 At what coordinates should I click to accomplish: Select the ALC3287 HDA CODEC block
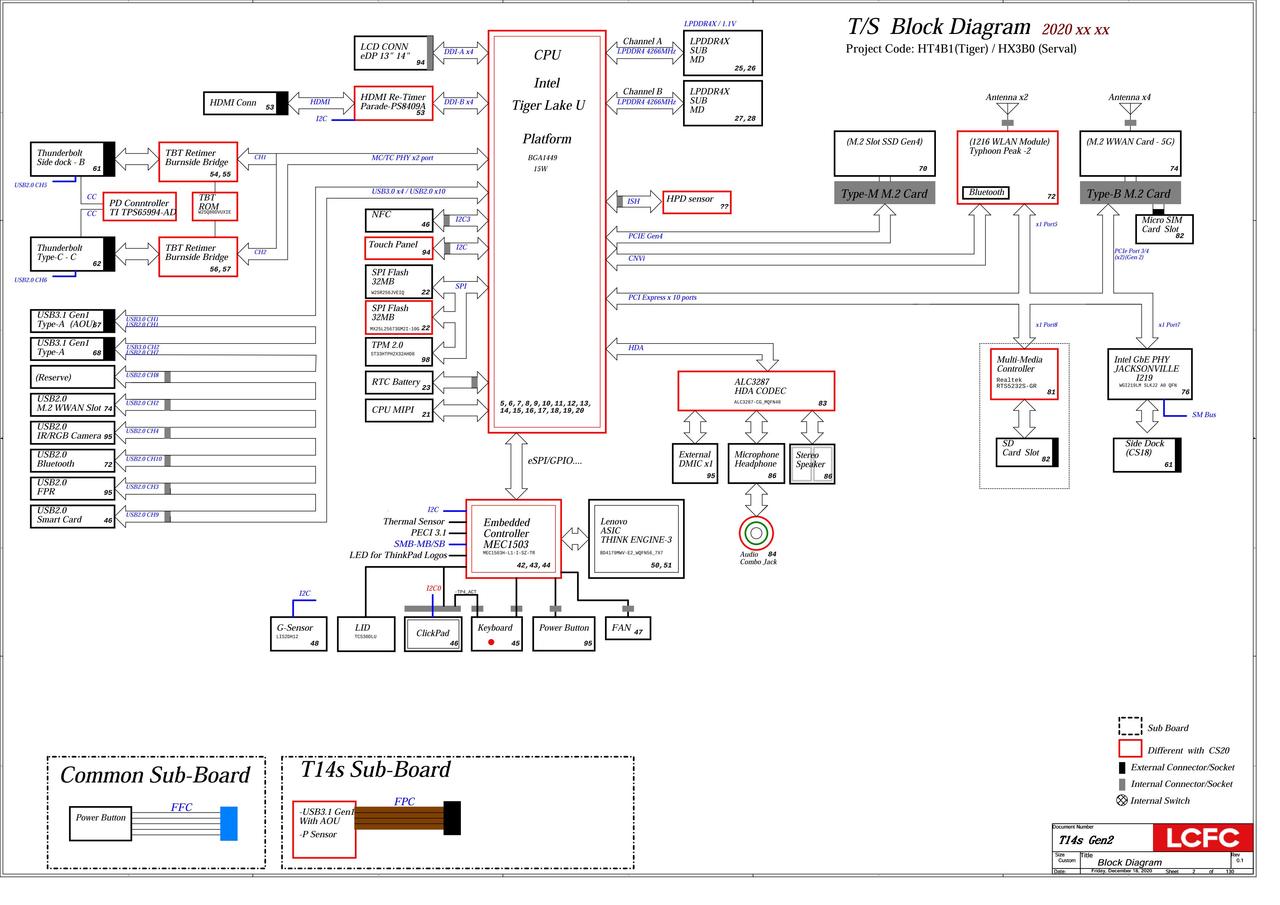pos(756,391)
